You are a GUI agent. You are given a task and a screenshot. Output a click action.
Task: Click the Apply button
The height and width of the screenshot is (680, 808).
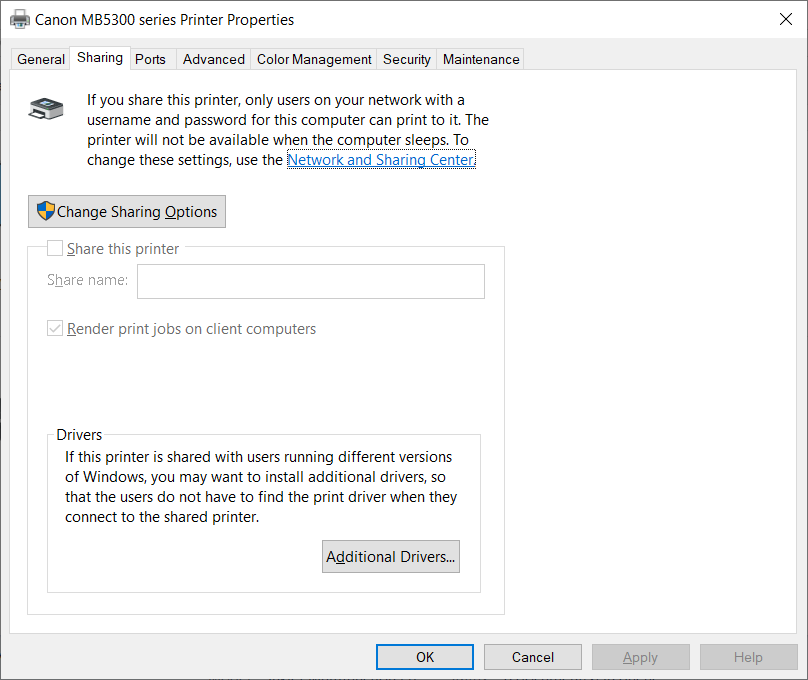click(641, 657)
